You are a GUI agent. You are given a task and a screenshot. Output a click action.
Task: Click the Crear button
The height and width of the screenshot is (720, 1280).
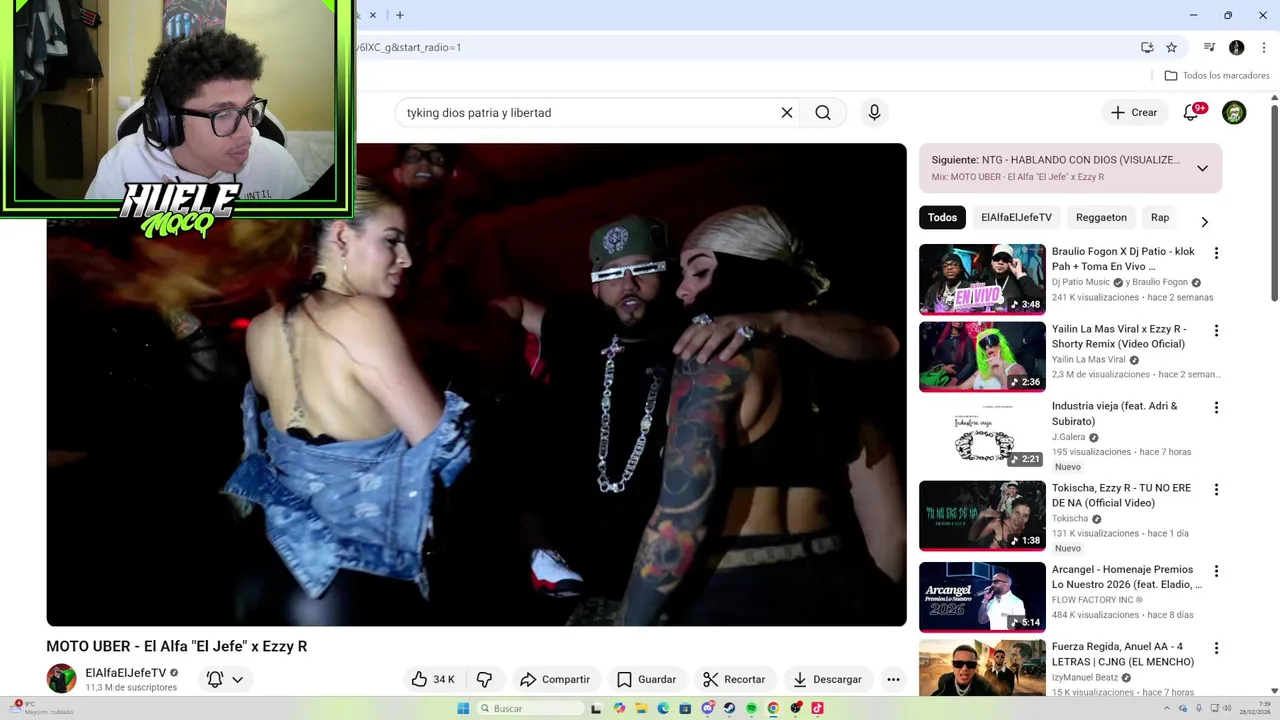[1134, 113]
